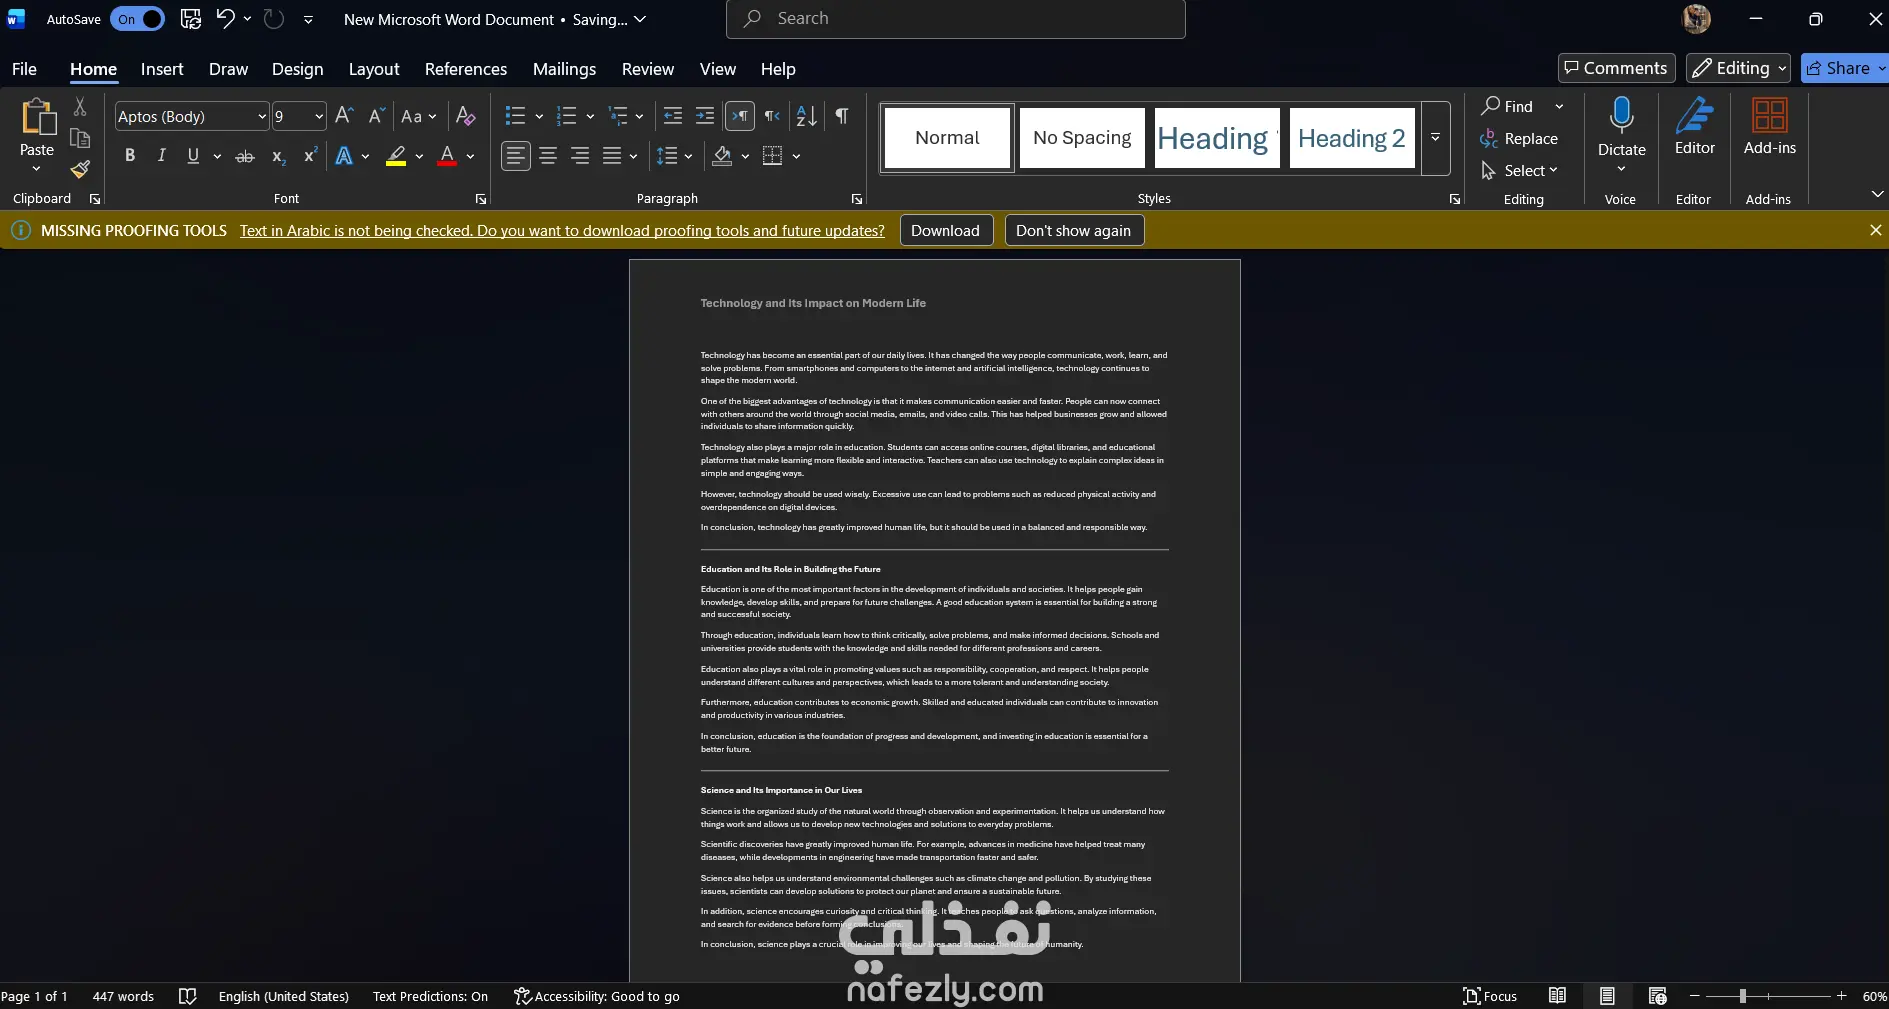Viewport: 1889px width, 1009px height.
Task: Open the File menu
Action: (24, 69)
